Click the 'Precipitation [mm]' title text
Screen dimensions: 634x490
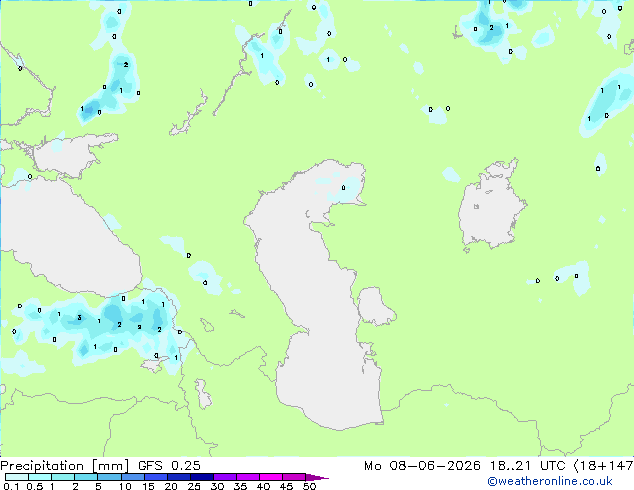[64, 466]
